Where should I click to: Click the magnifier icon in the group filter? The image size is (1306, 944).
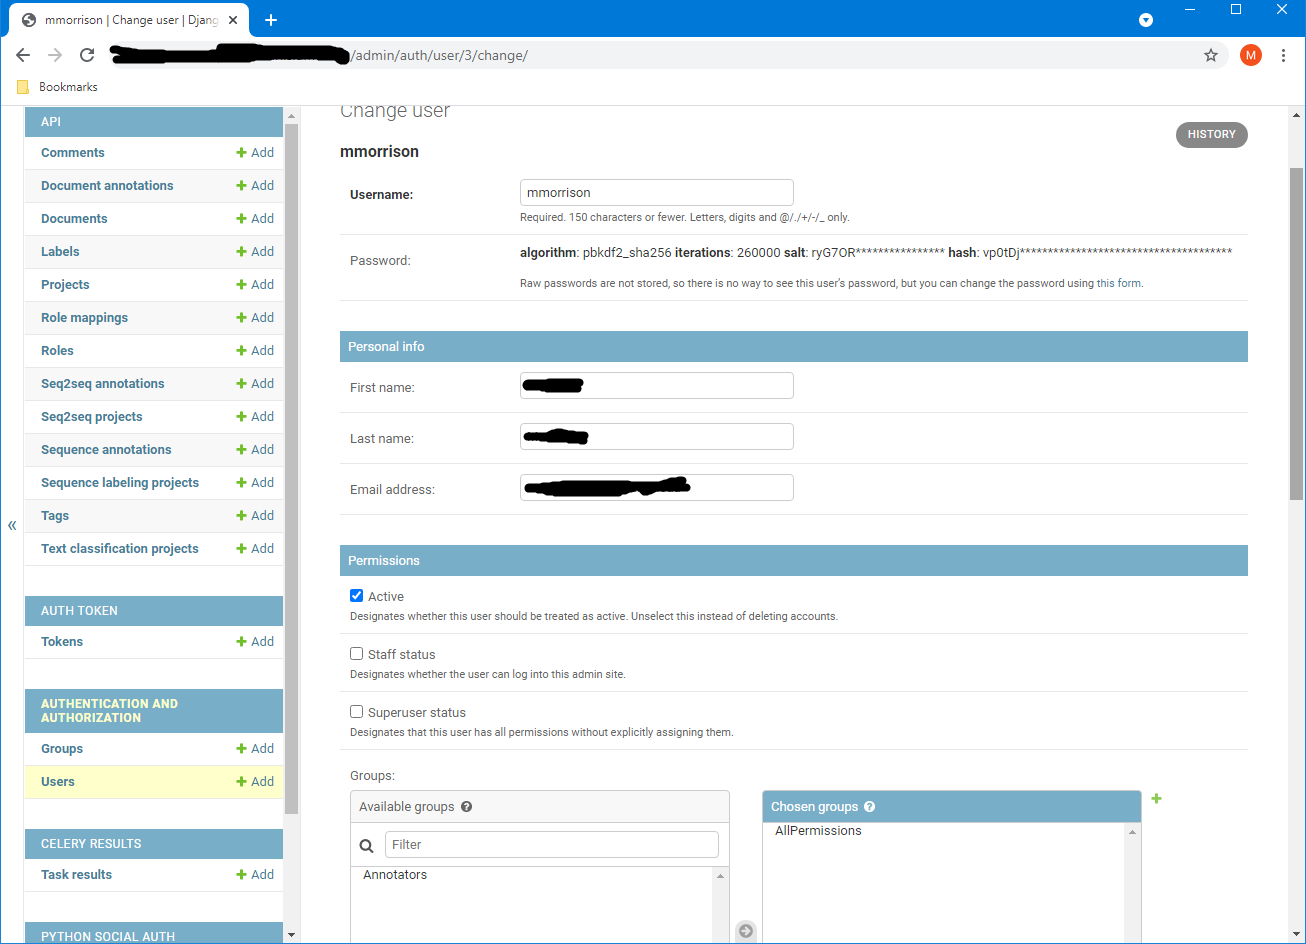(x=366, y=845)
